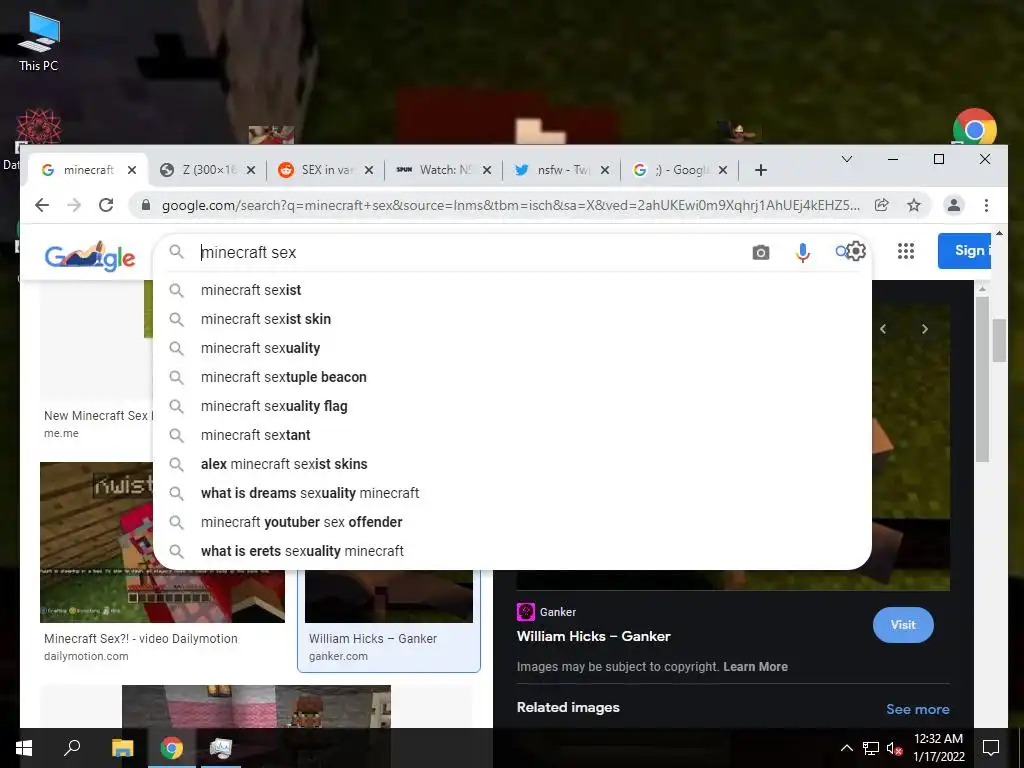Select suggestion "alex minecraft sexist skins"
The image size is (1024, 768).
512,464
